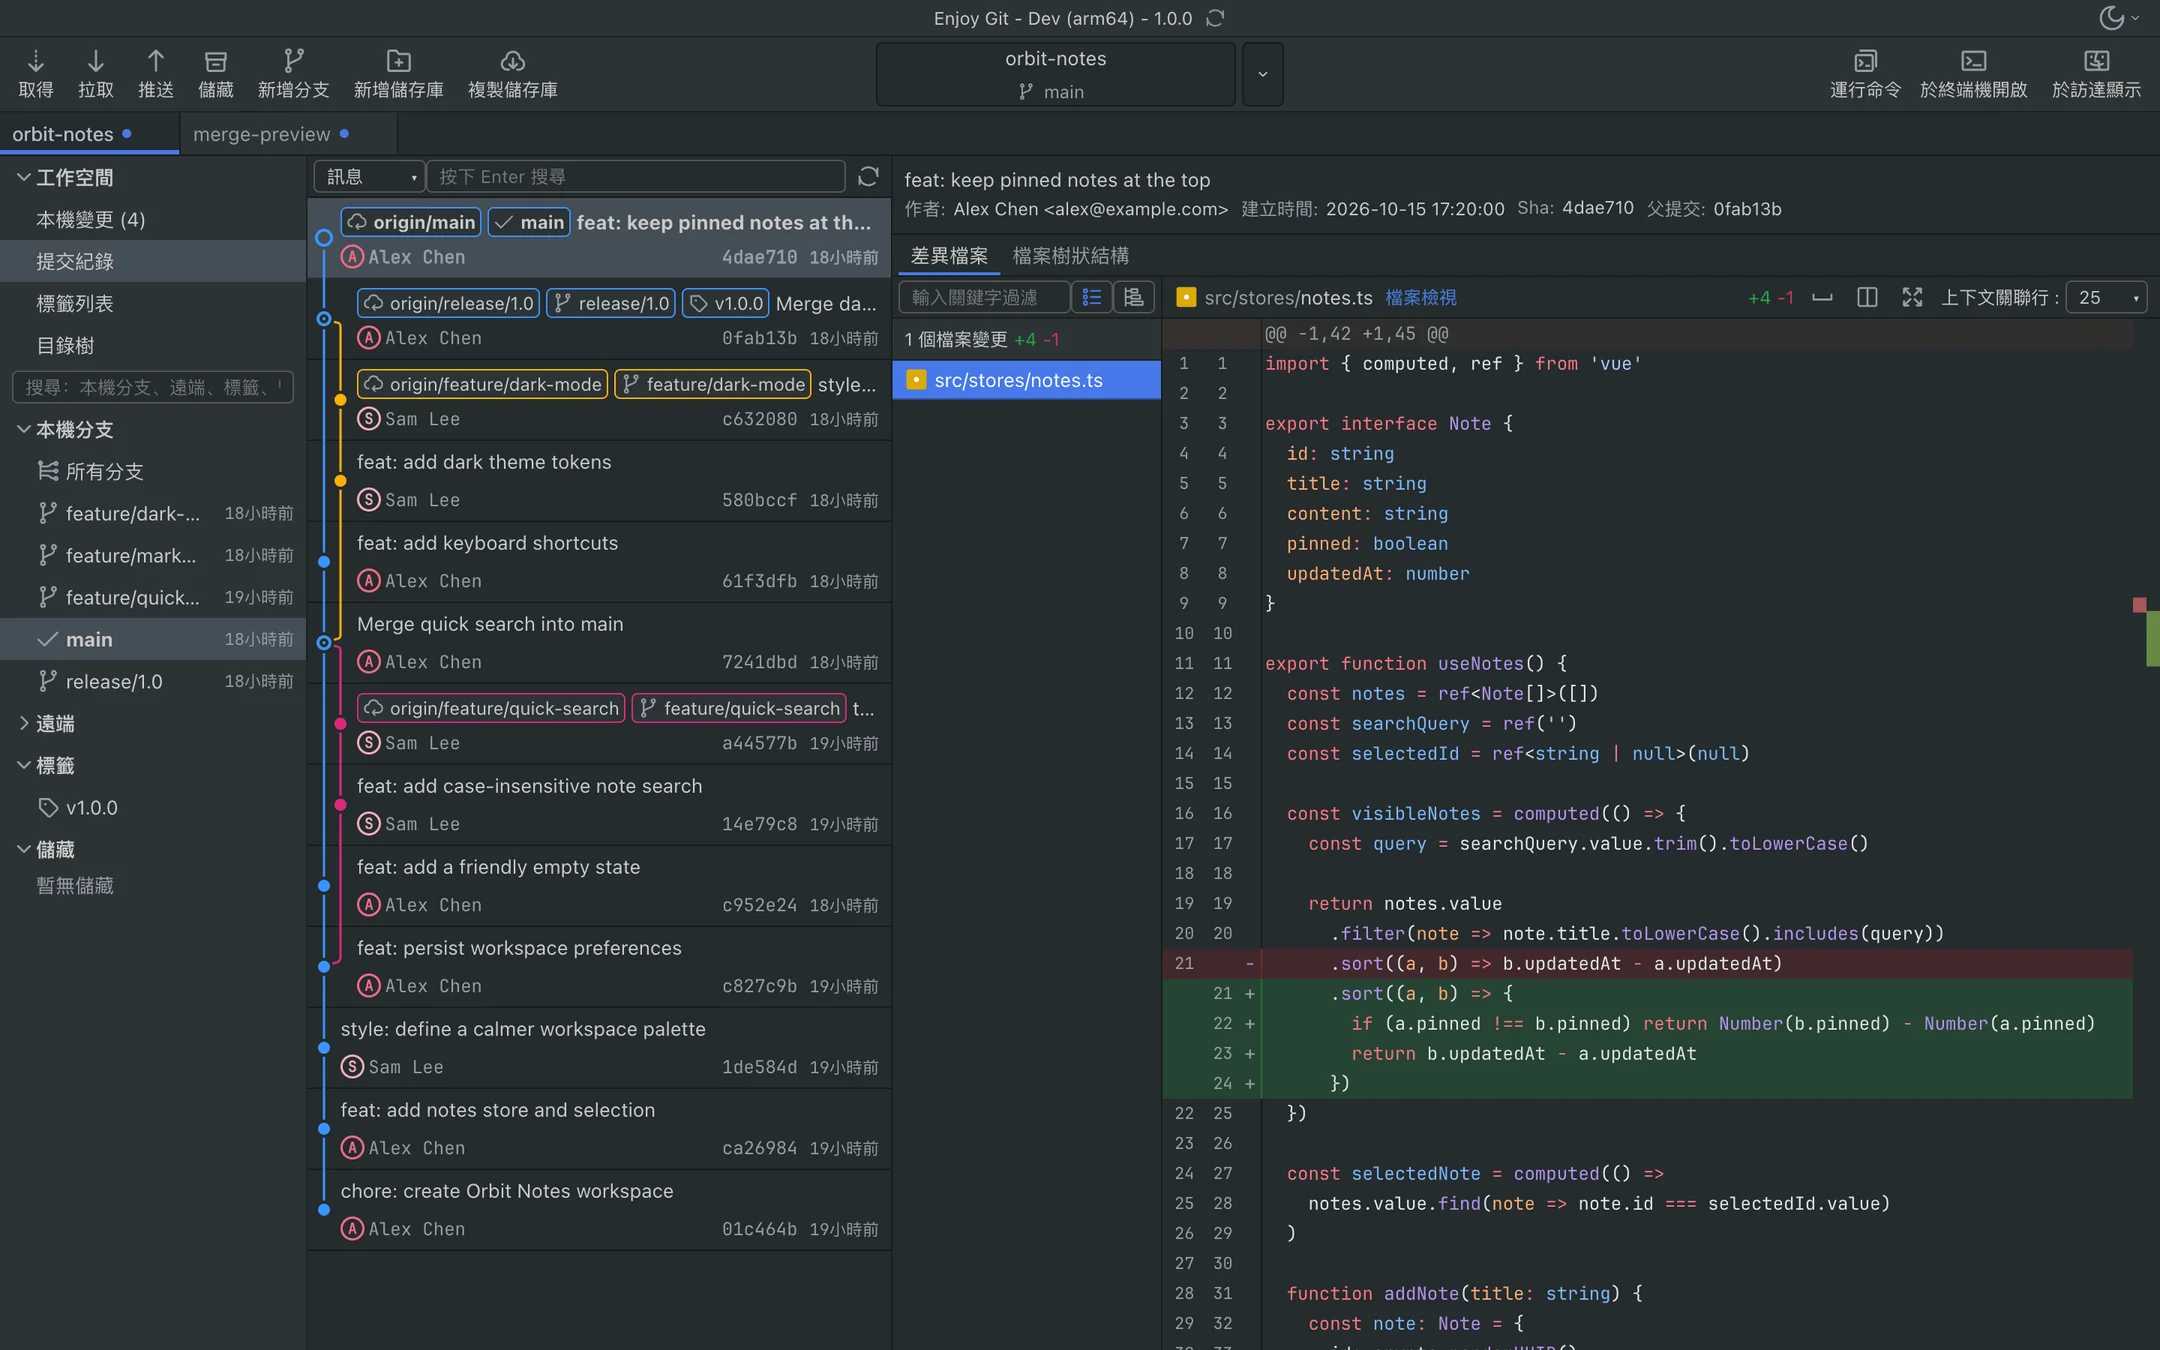Click the 拉取 (Pull) toolbar icon
Screen dimensions: 2160x1350
point(95,62)
